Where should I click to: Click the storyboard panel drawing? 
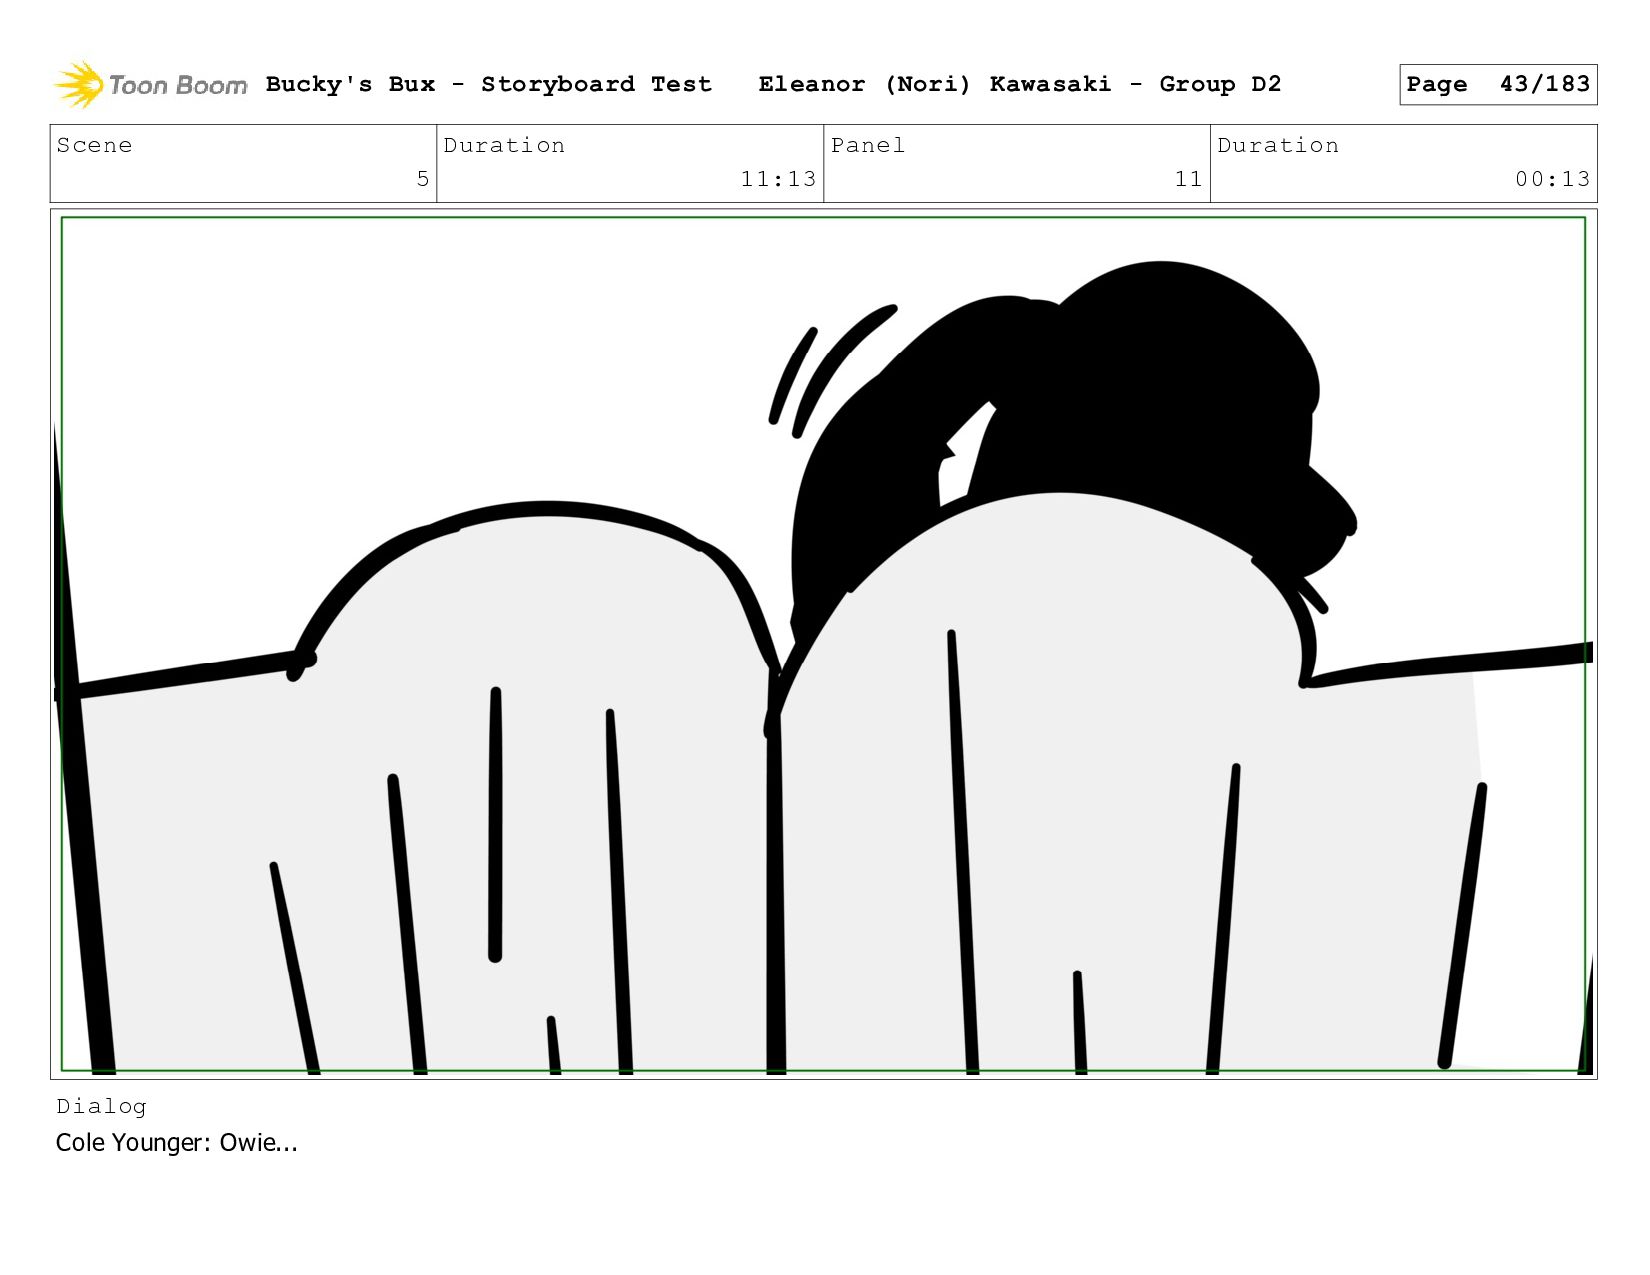(823, 644)
